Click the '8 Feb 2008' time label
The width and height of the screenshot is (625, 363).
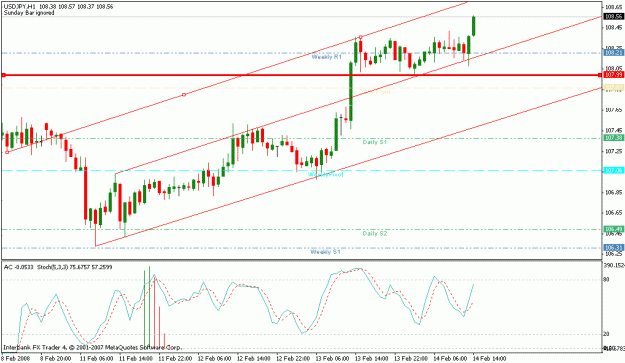click(15, 359)
